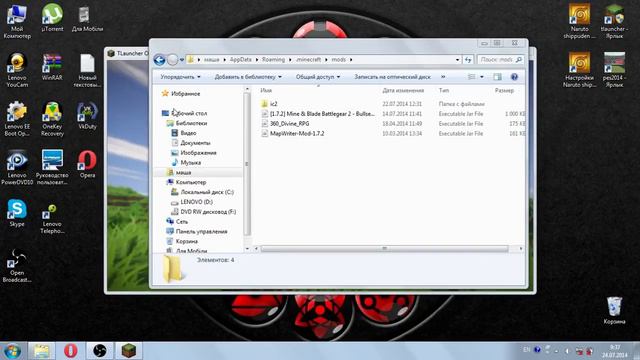Open the Opera desktop shortcut

[87, 164]
